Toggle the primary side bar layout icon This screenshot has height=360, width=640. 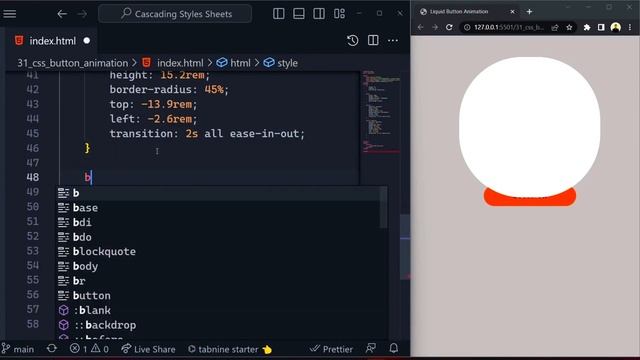pos(279,14)
